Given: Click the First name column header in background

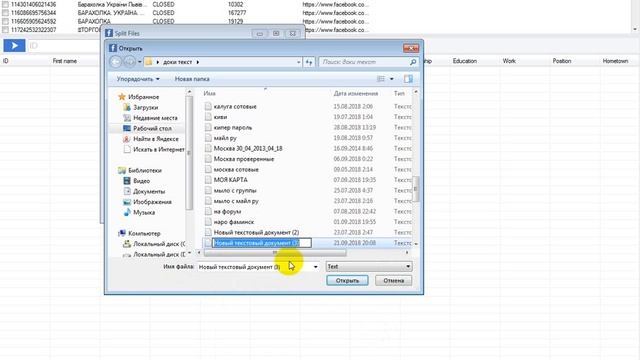Looking at the screenshot, I should pos(64,61).
